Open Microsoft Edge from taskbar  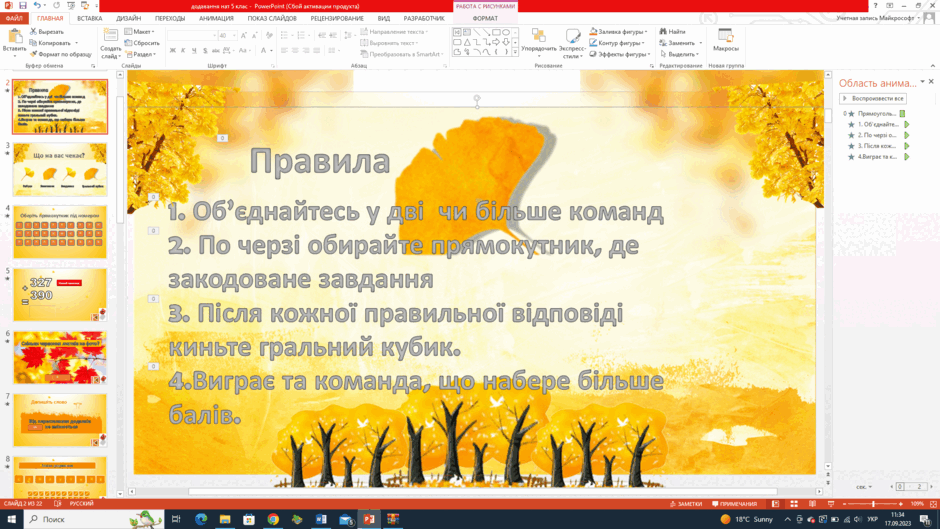(x=201, y=519)
